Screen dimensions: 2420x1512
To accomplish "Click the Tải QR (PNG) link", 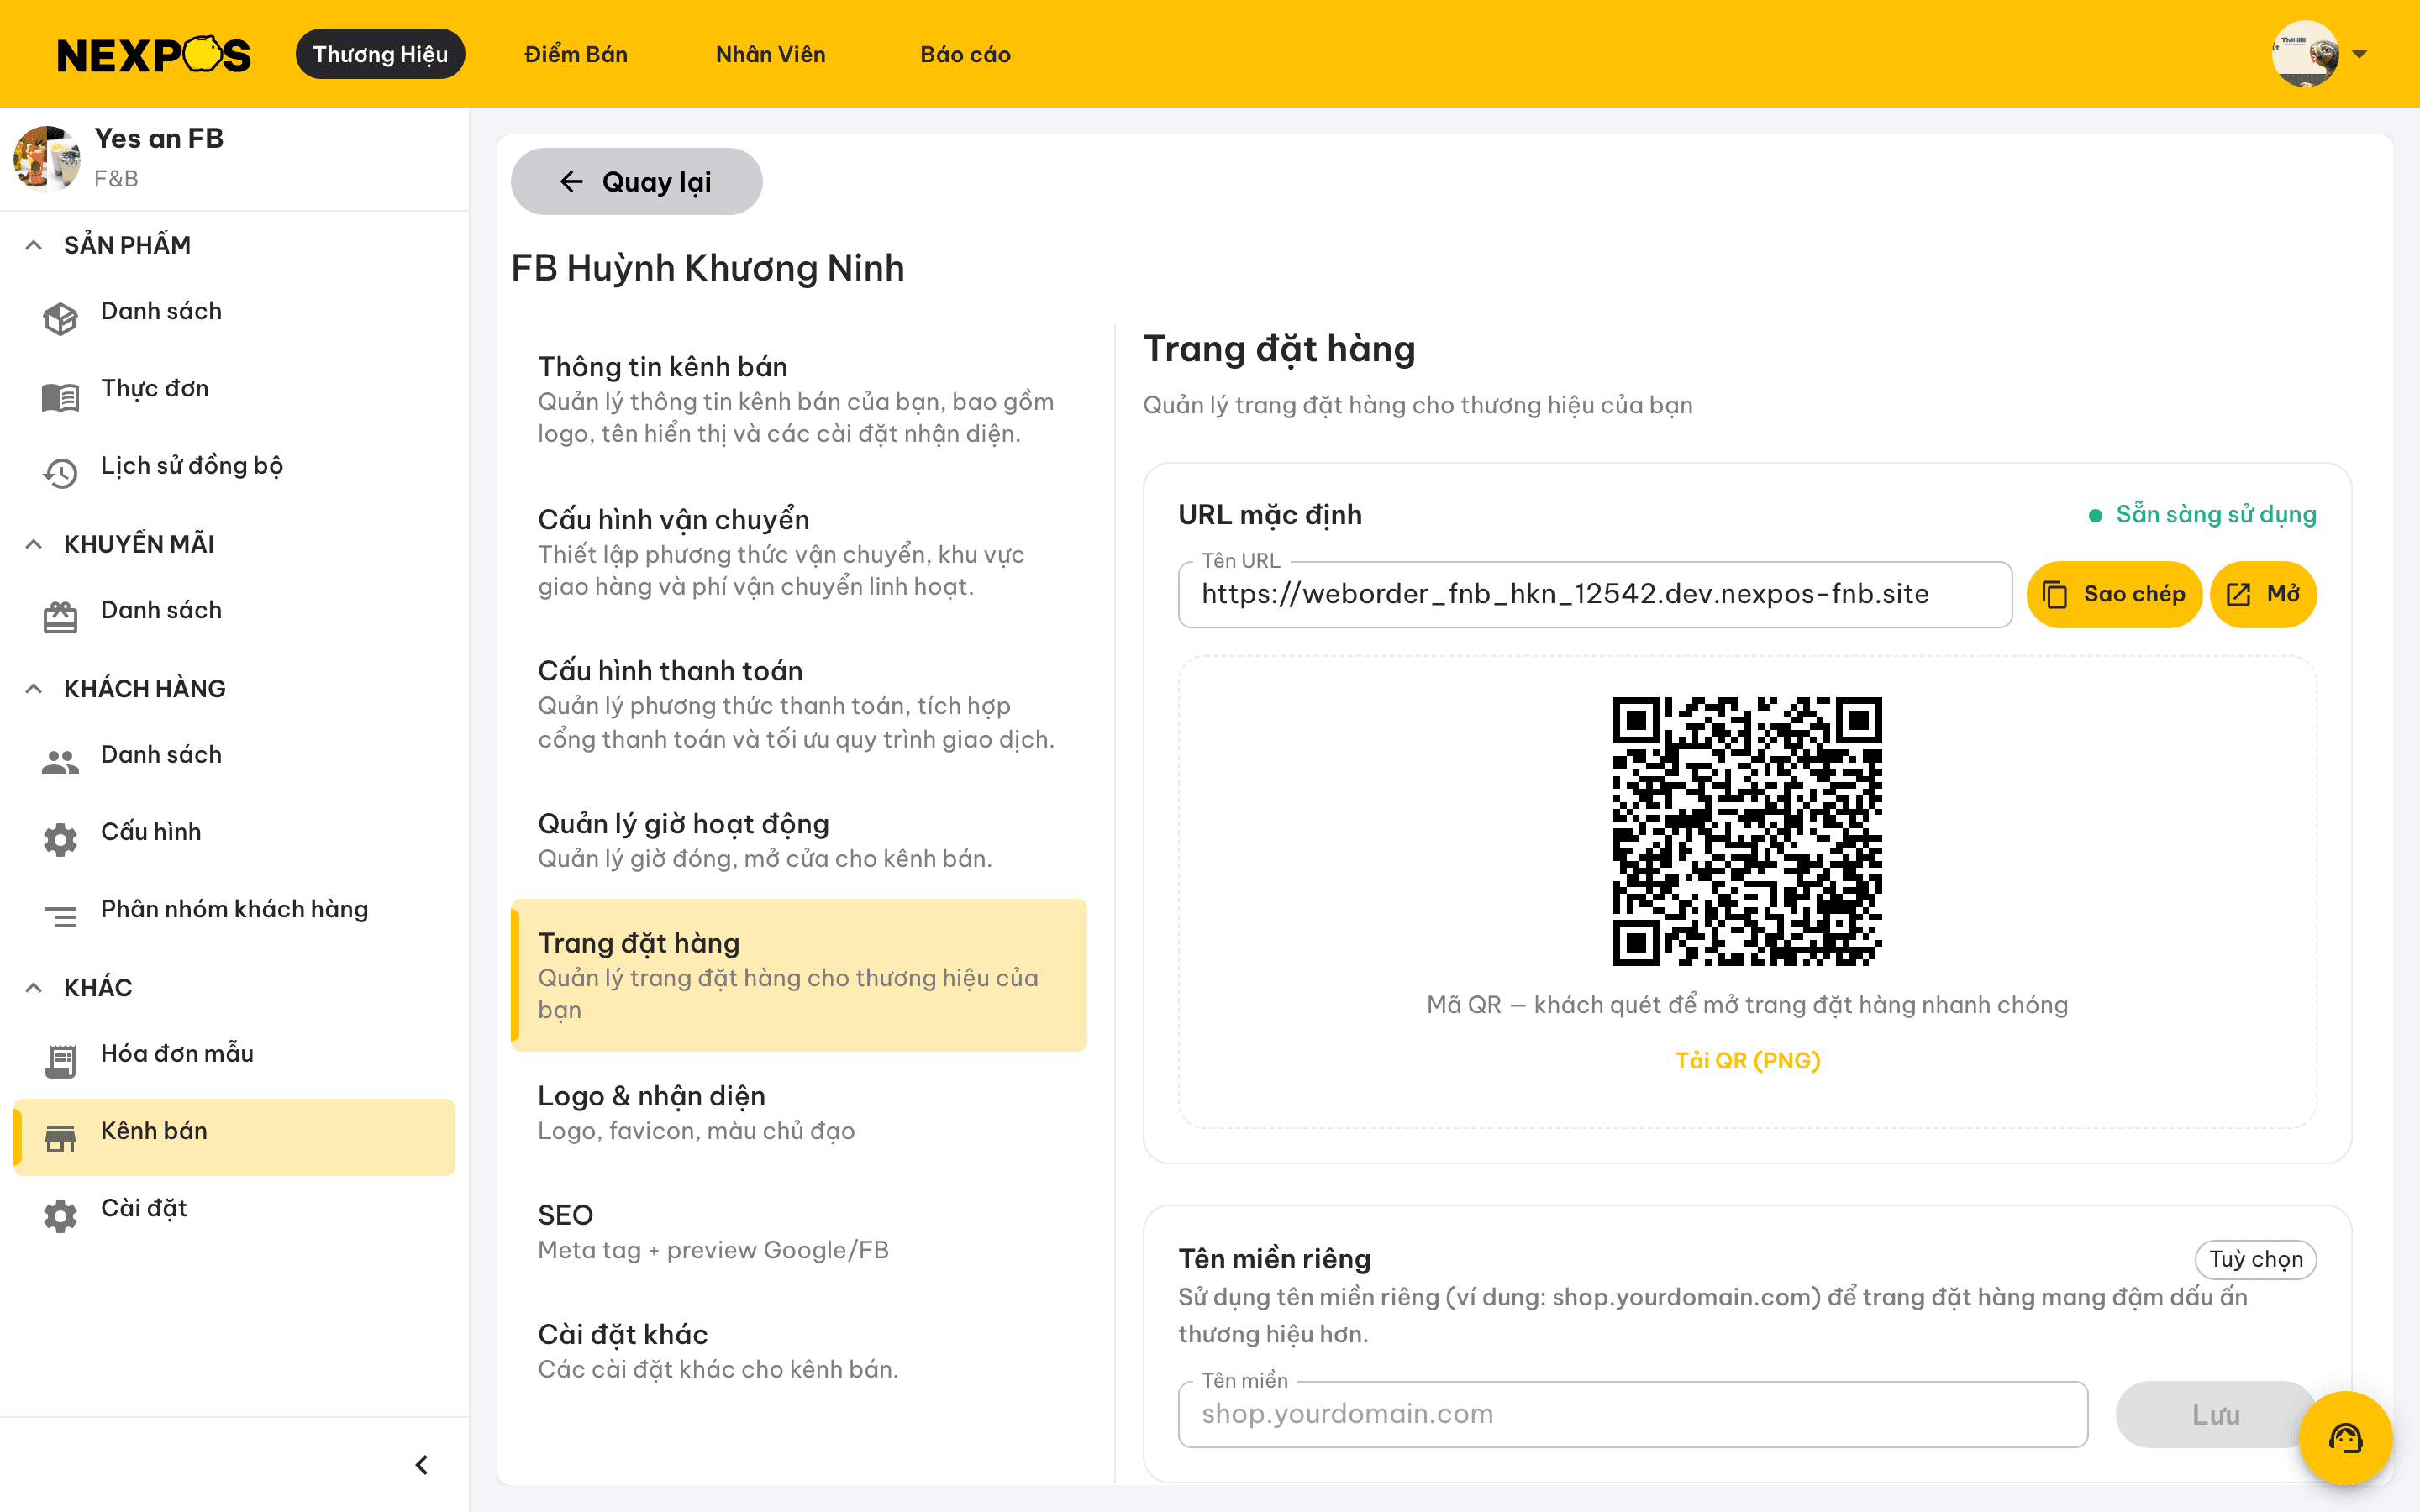I will coord(1747,1060).
